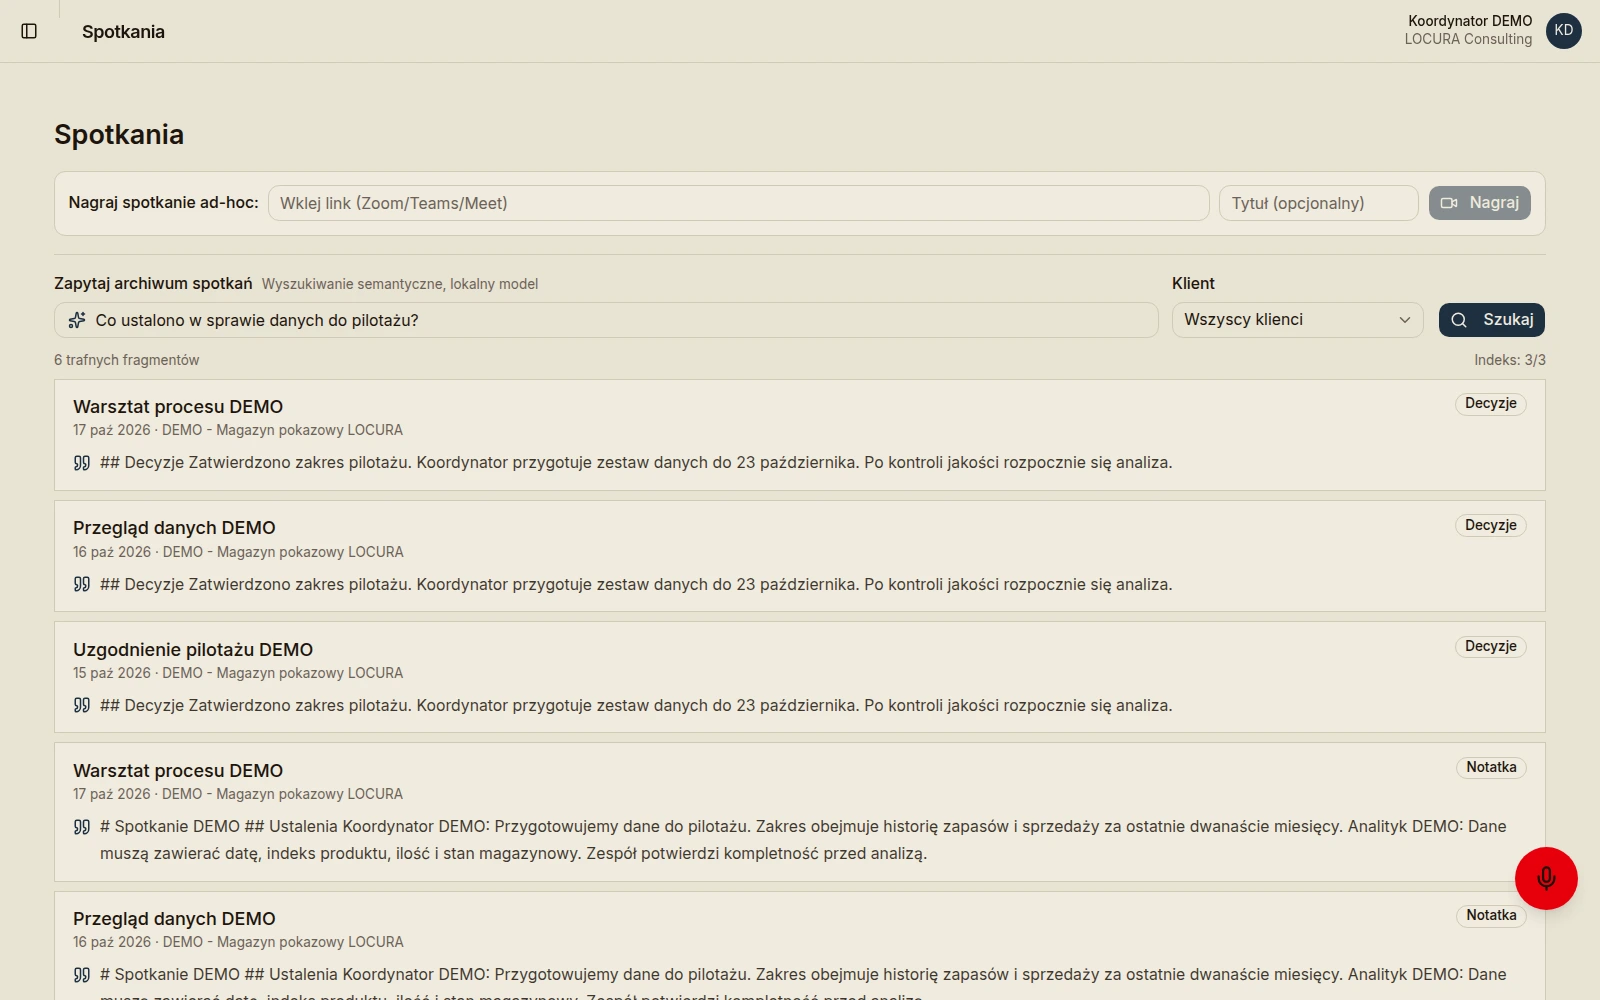Open Warsztat procesu DEMO Notatka result title
The image size is (1600, 1000).
(x=178, y=771)
